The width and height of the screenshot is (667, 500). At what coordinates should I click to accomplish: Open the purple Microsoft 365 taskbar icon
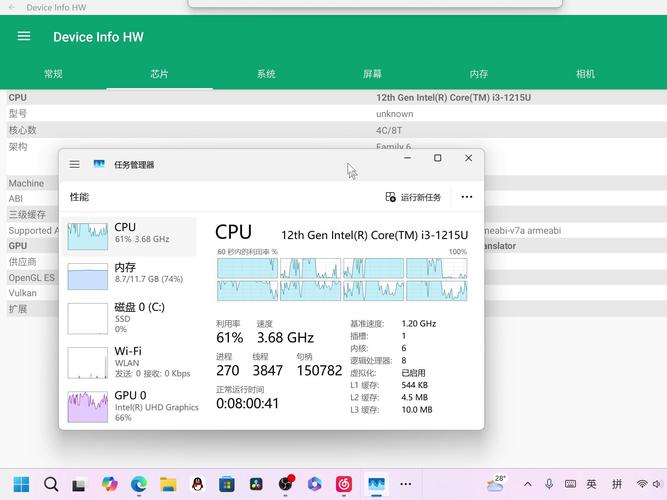(x=315, y=484)
